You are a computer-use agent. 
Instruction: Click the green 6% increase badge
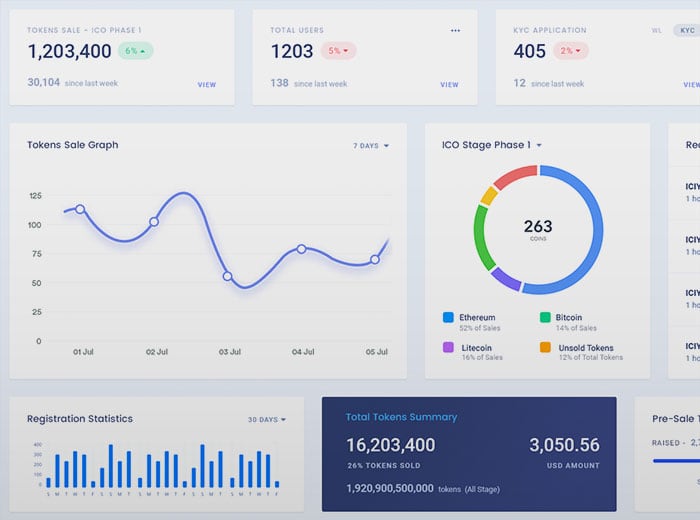pyautogui.click(x=135, y=51)
